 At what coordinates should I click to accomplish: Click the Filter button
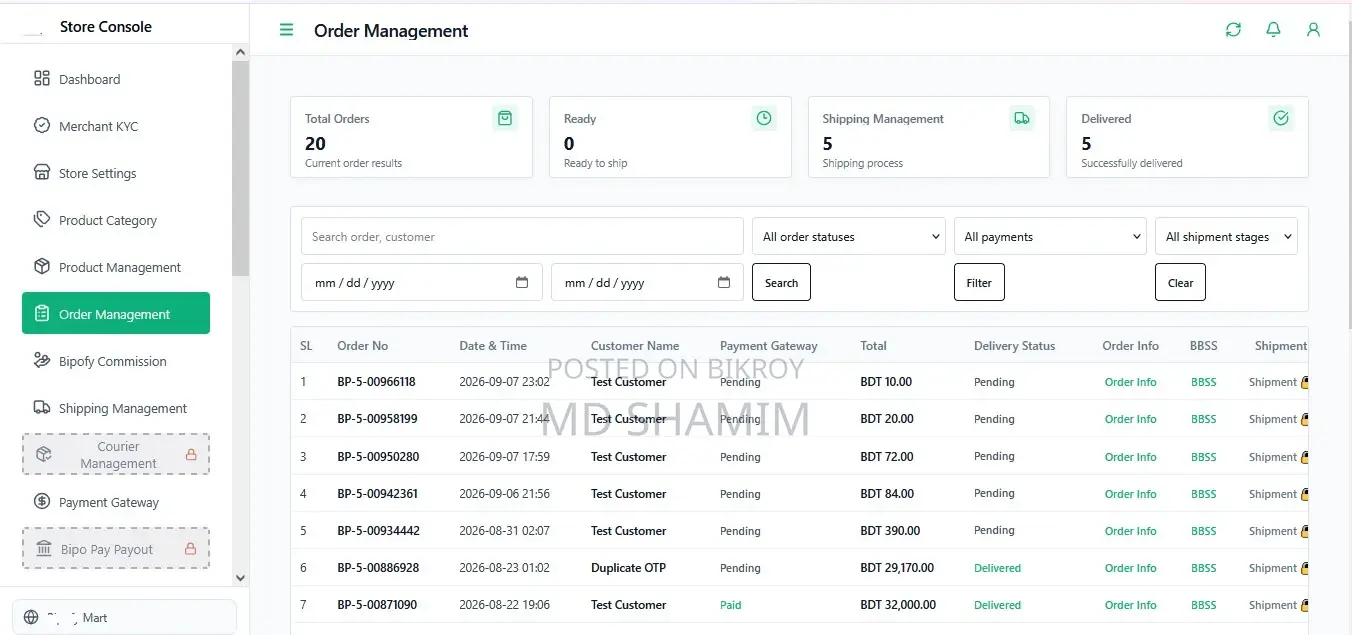point(979,282)
